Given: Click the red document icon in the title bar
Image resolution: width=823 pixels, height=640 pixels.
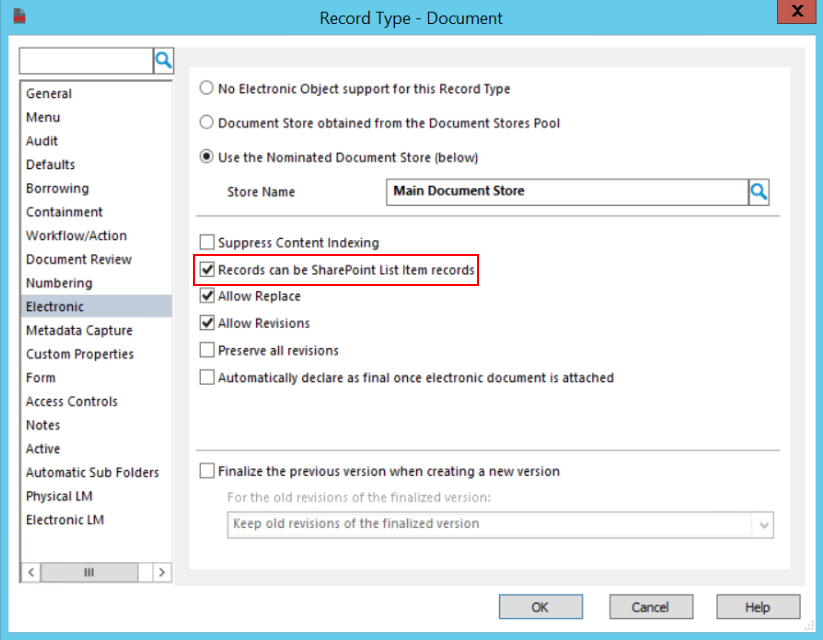Looking at the screenshot, I should pos(19,17).
